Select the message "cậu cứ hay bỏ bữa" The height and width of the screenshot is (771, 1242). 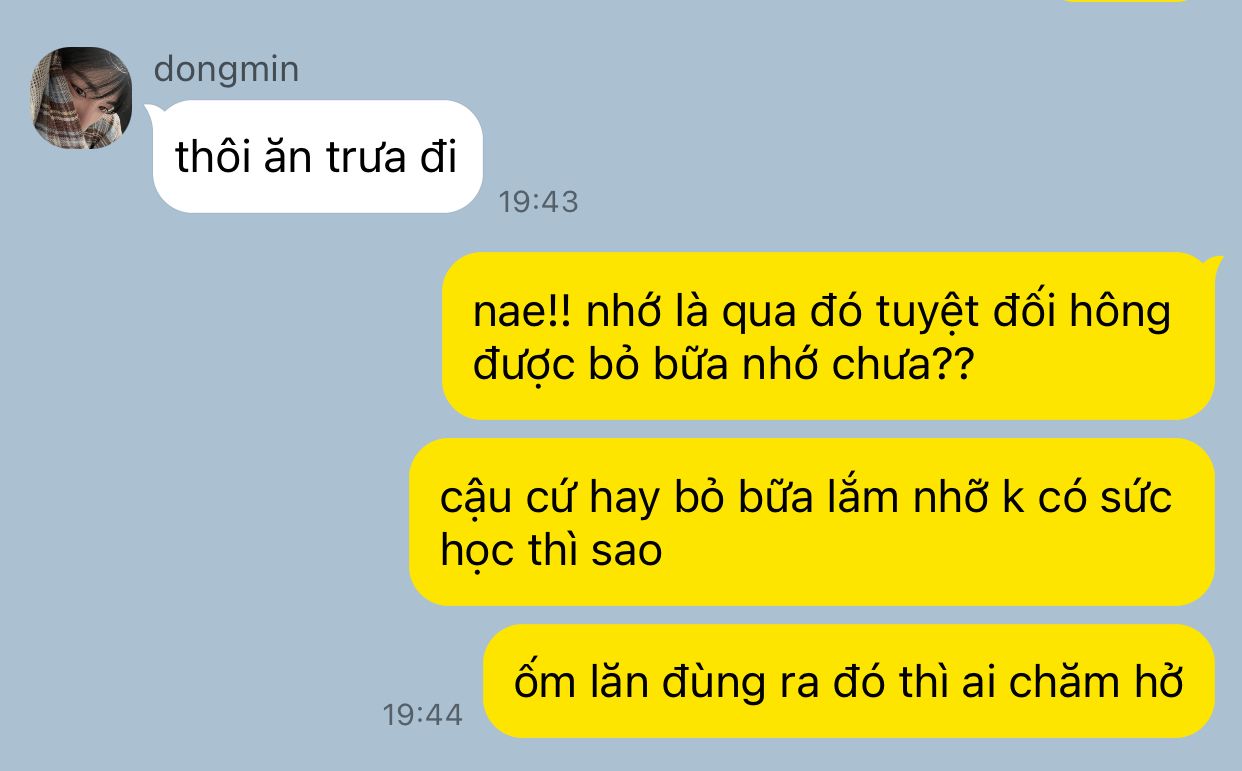click(x=812, y=522)
